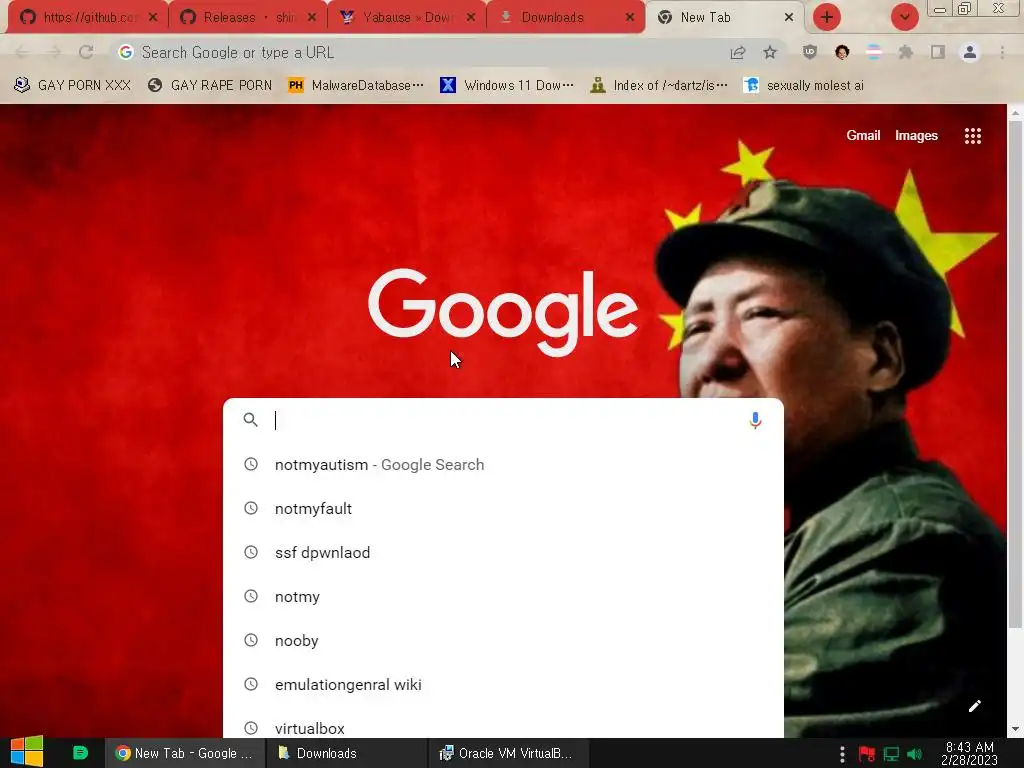Open the uBlock Origin shield extension

810,52
